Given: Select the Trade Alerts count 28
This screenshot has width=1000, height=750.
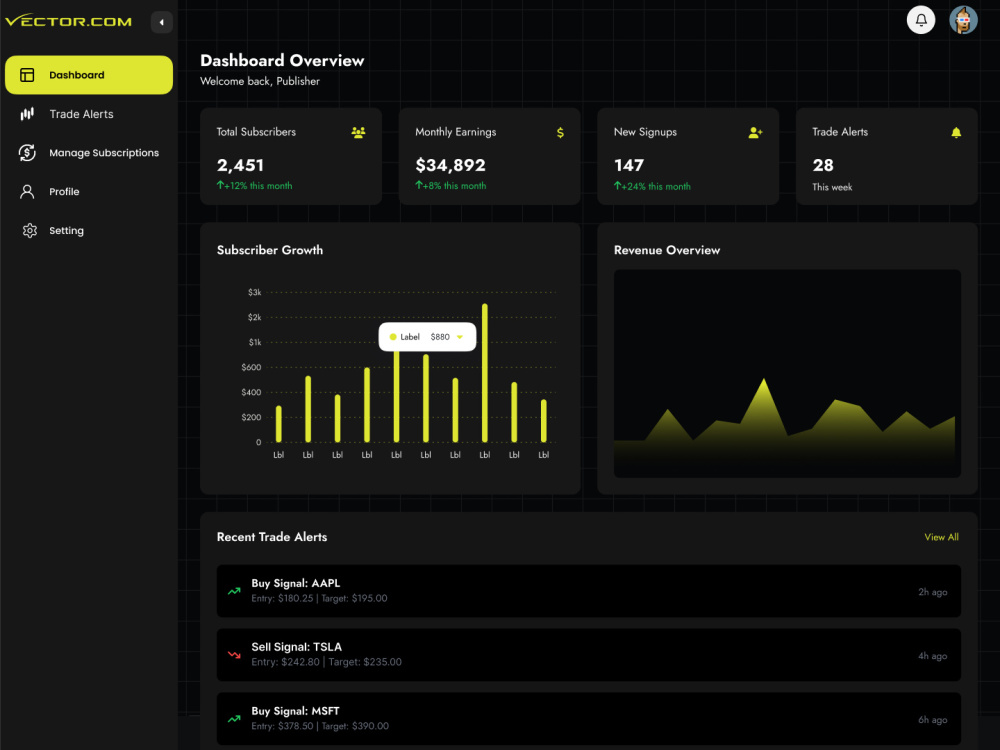Looking at the screenshot, I should [x=823, y=166].
